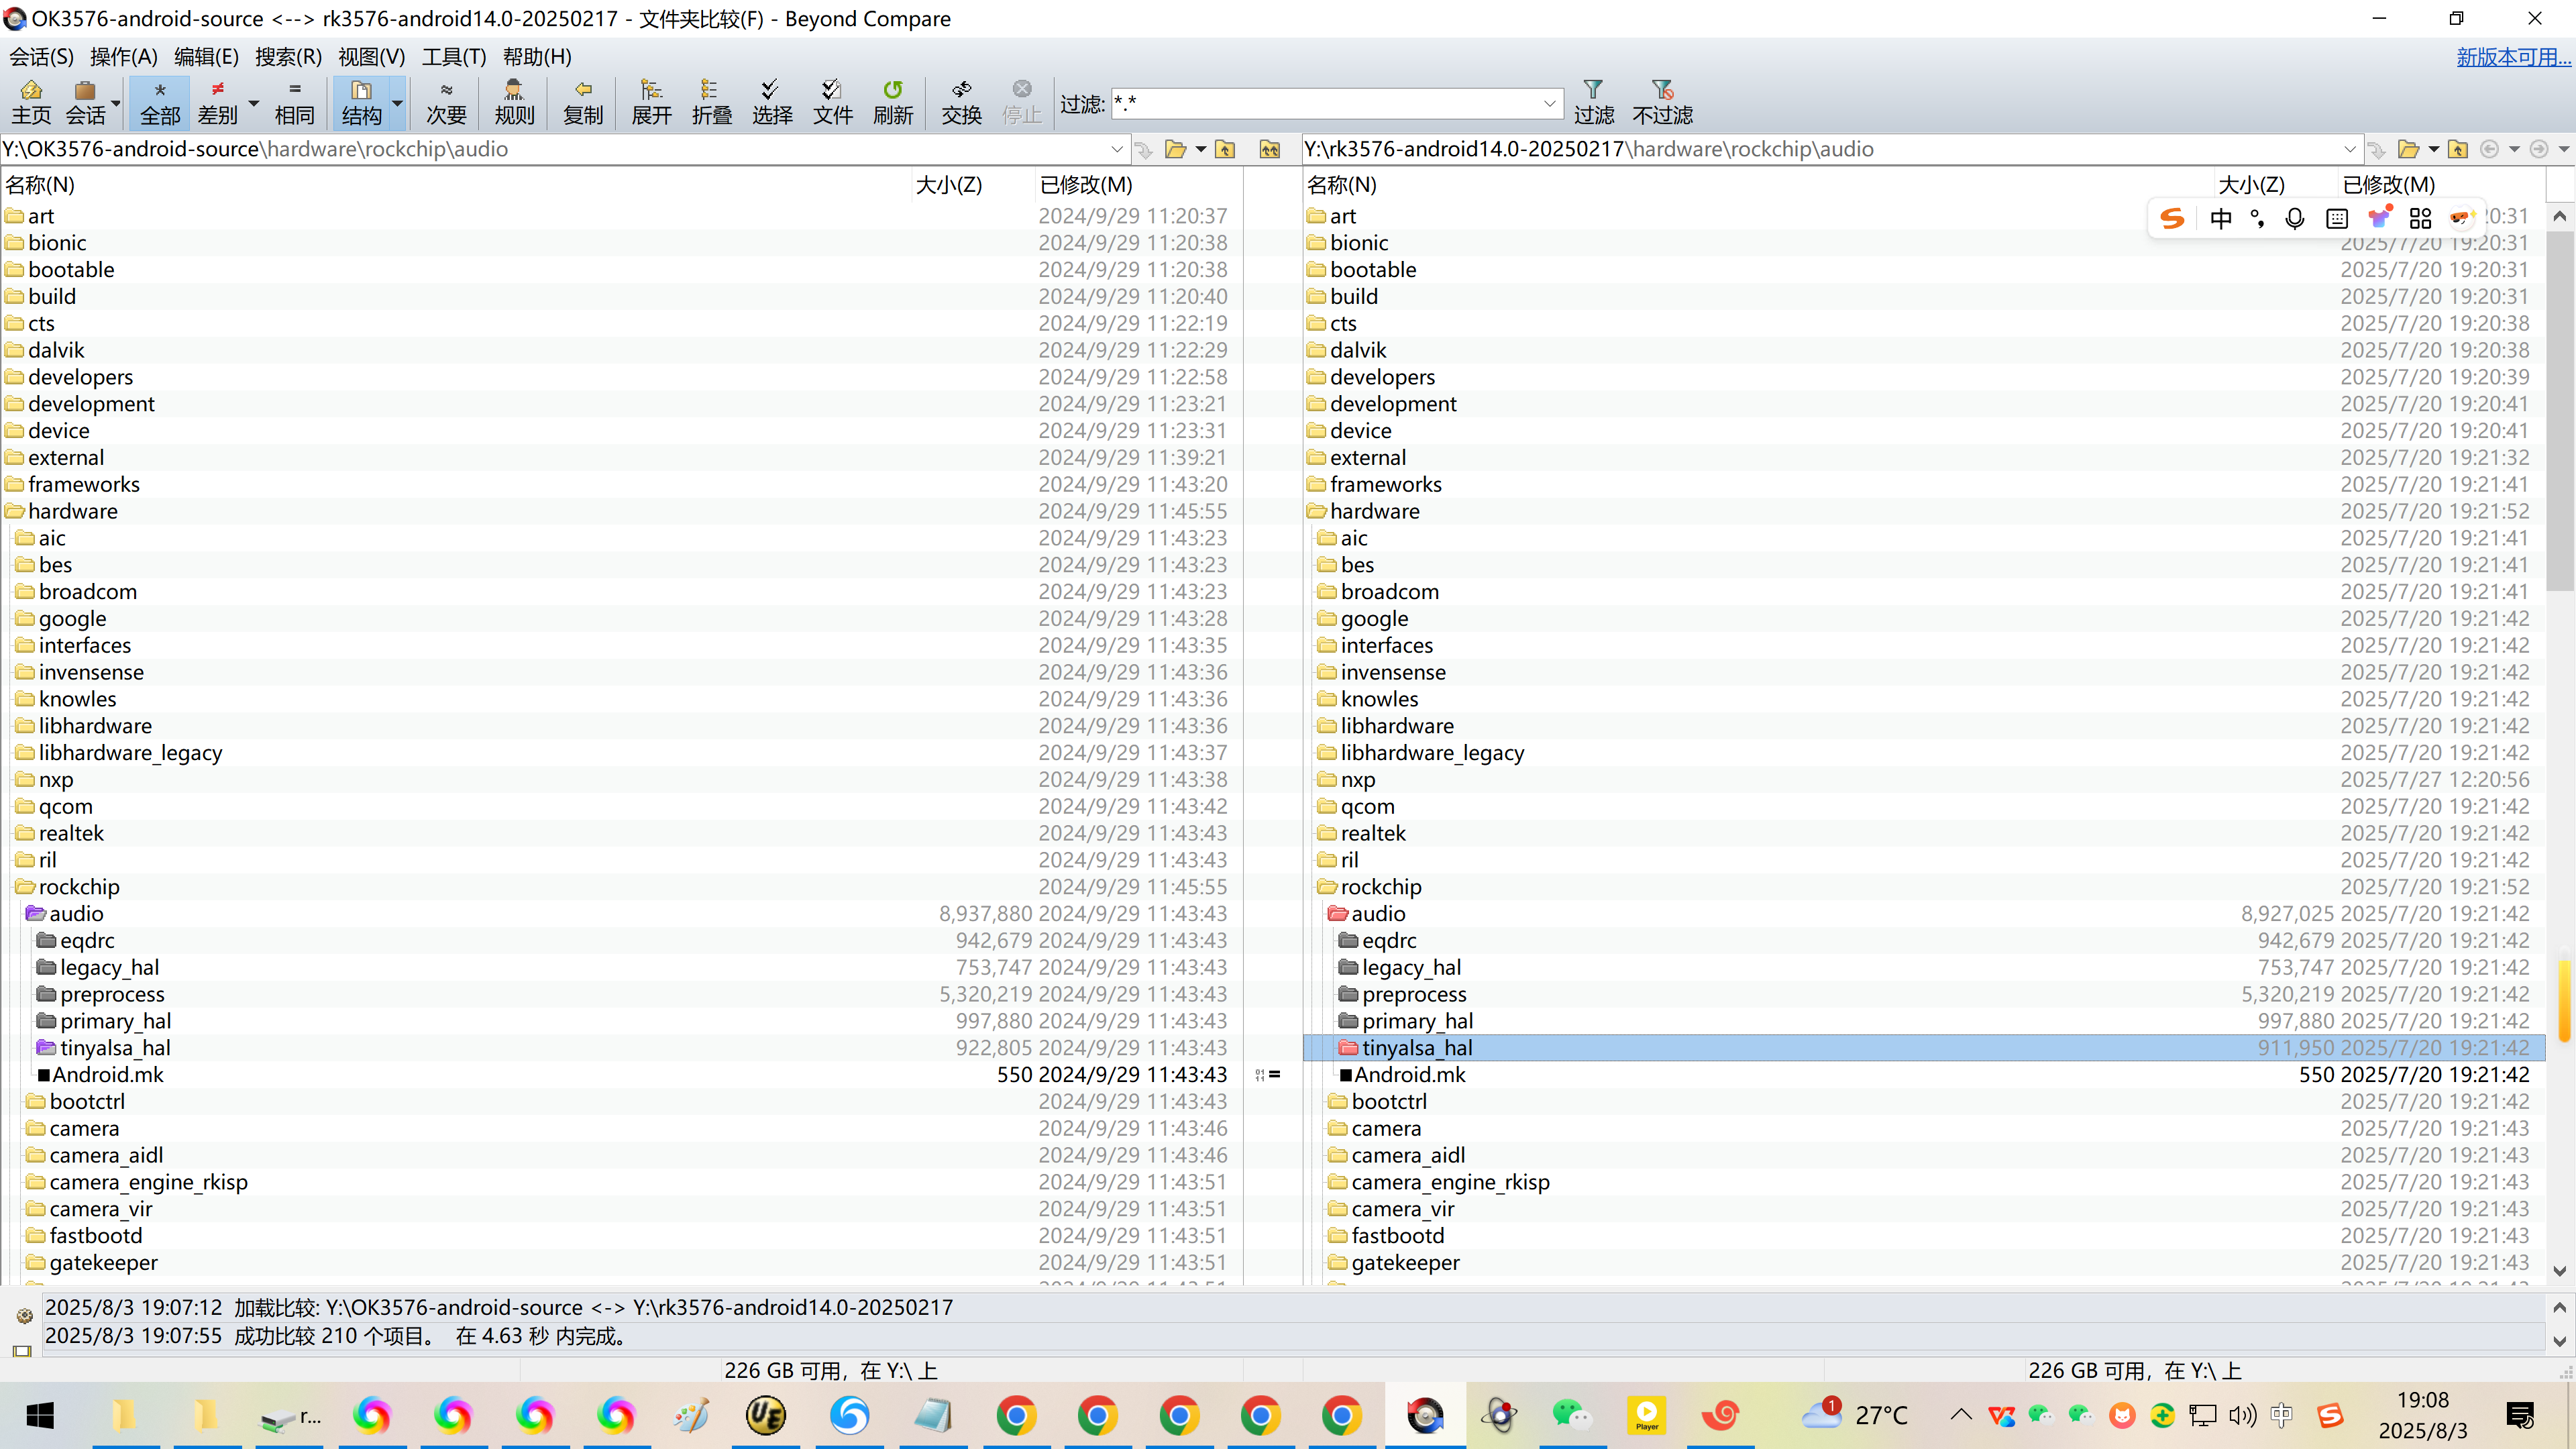Click right pane's browse folder icon
This screenshot has height=1449, width=2576.
[2409, 150]
